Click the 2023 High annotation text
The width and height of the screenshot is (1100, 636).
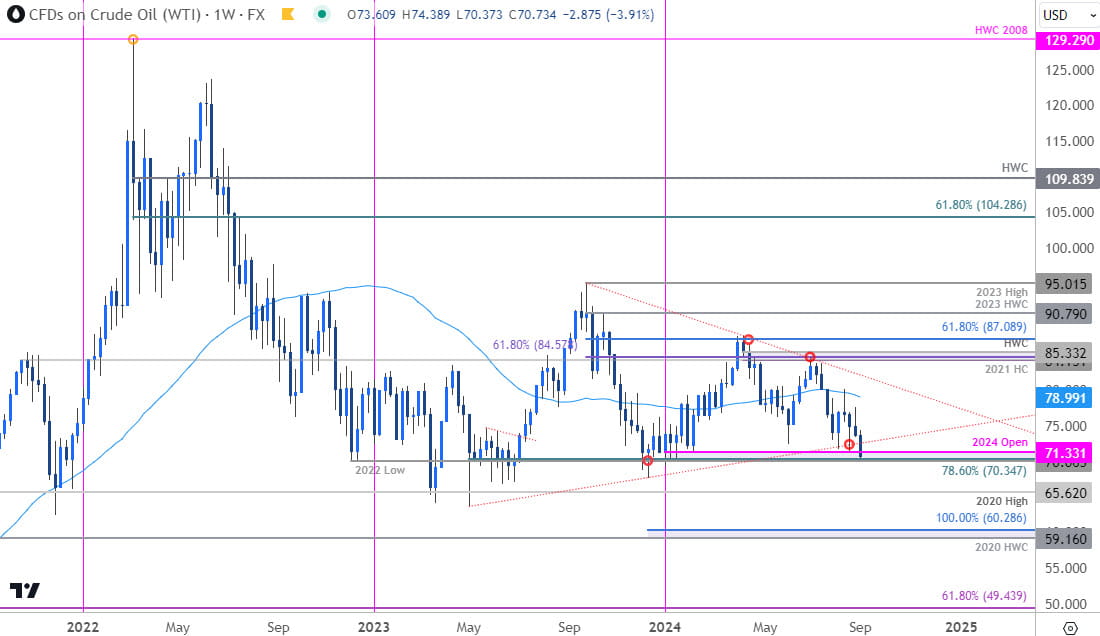coord(1002,292)
